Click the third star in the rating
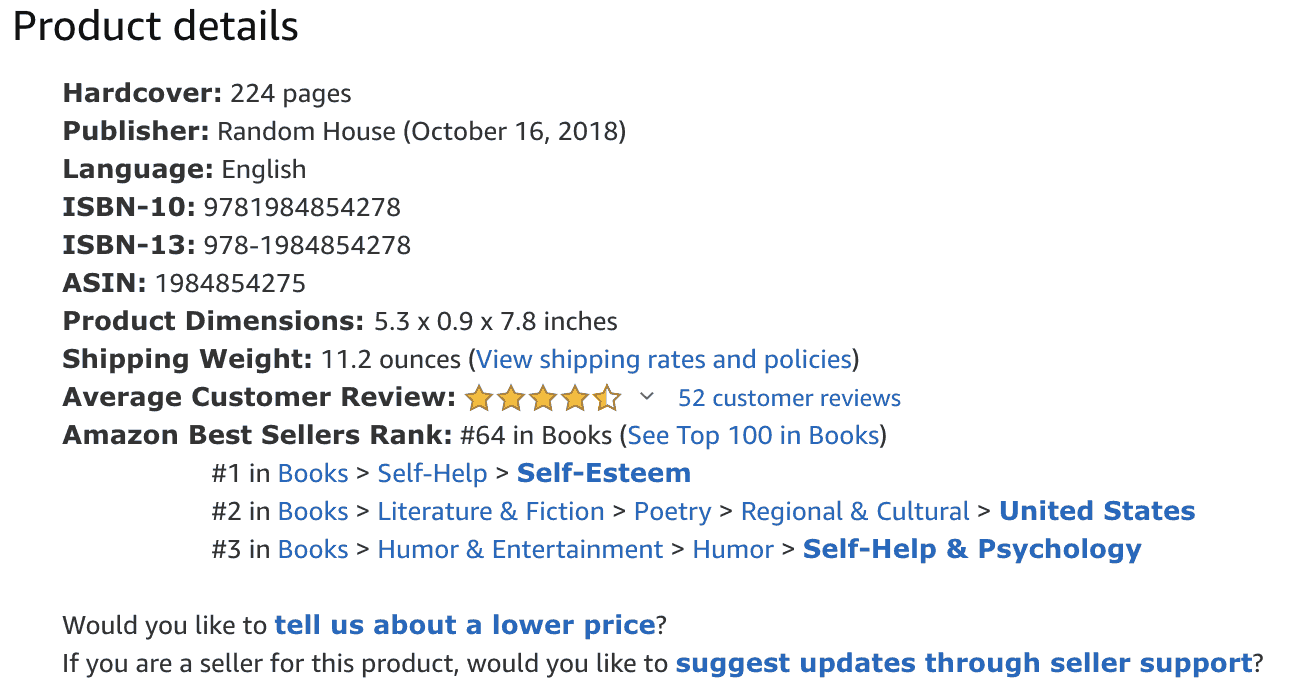 tap(541, 398)
